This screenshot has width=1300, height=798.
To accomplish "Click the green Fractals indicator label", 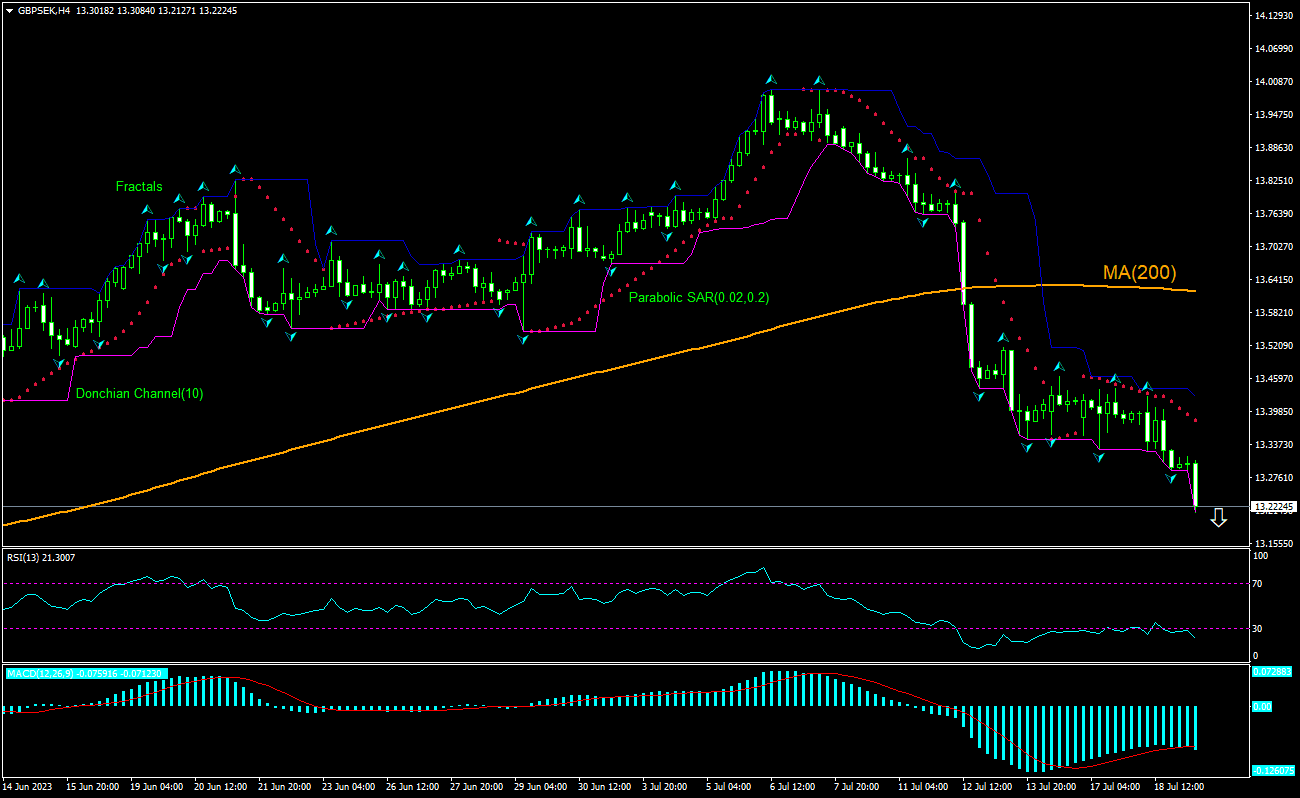I will click(x=138, y=186).
